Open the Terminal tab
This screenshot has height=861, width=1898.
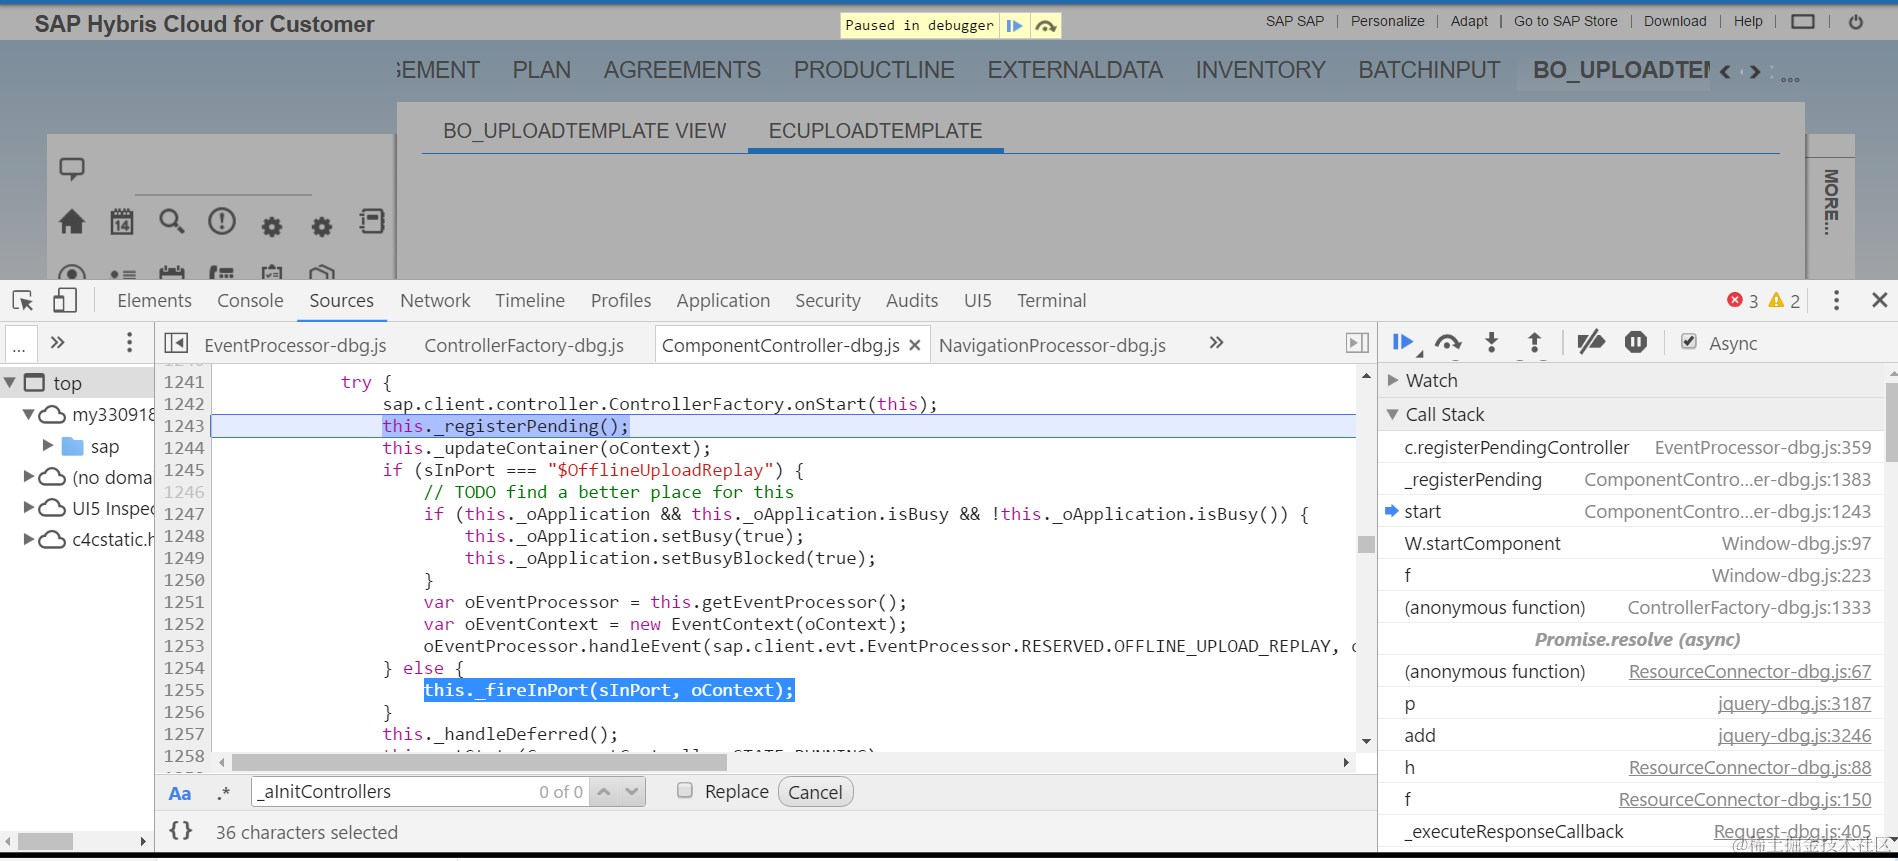(1051, 301)
